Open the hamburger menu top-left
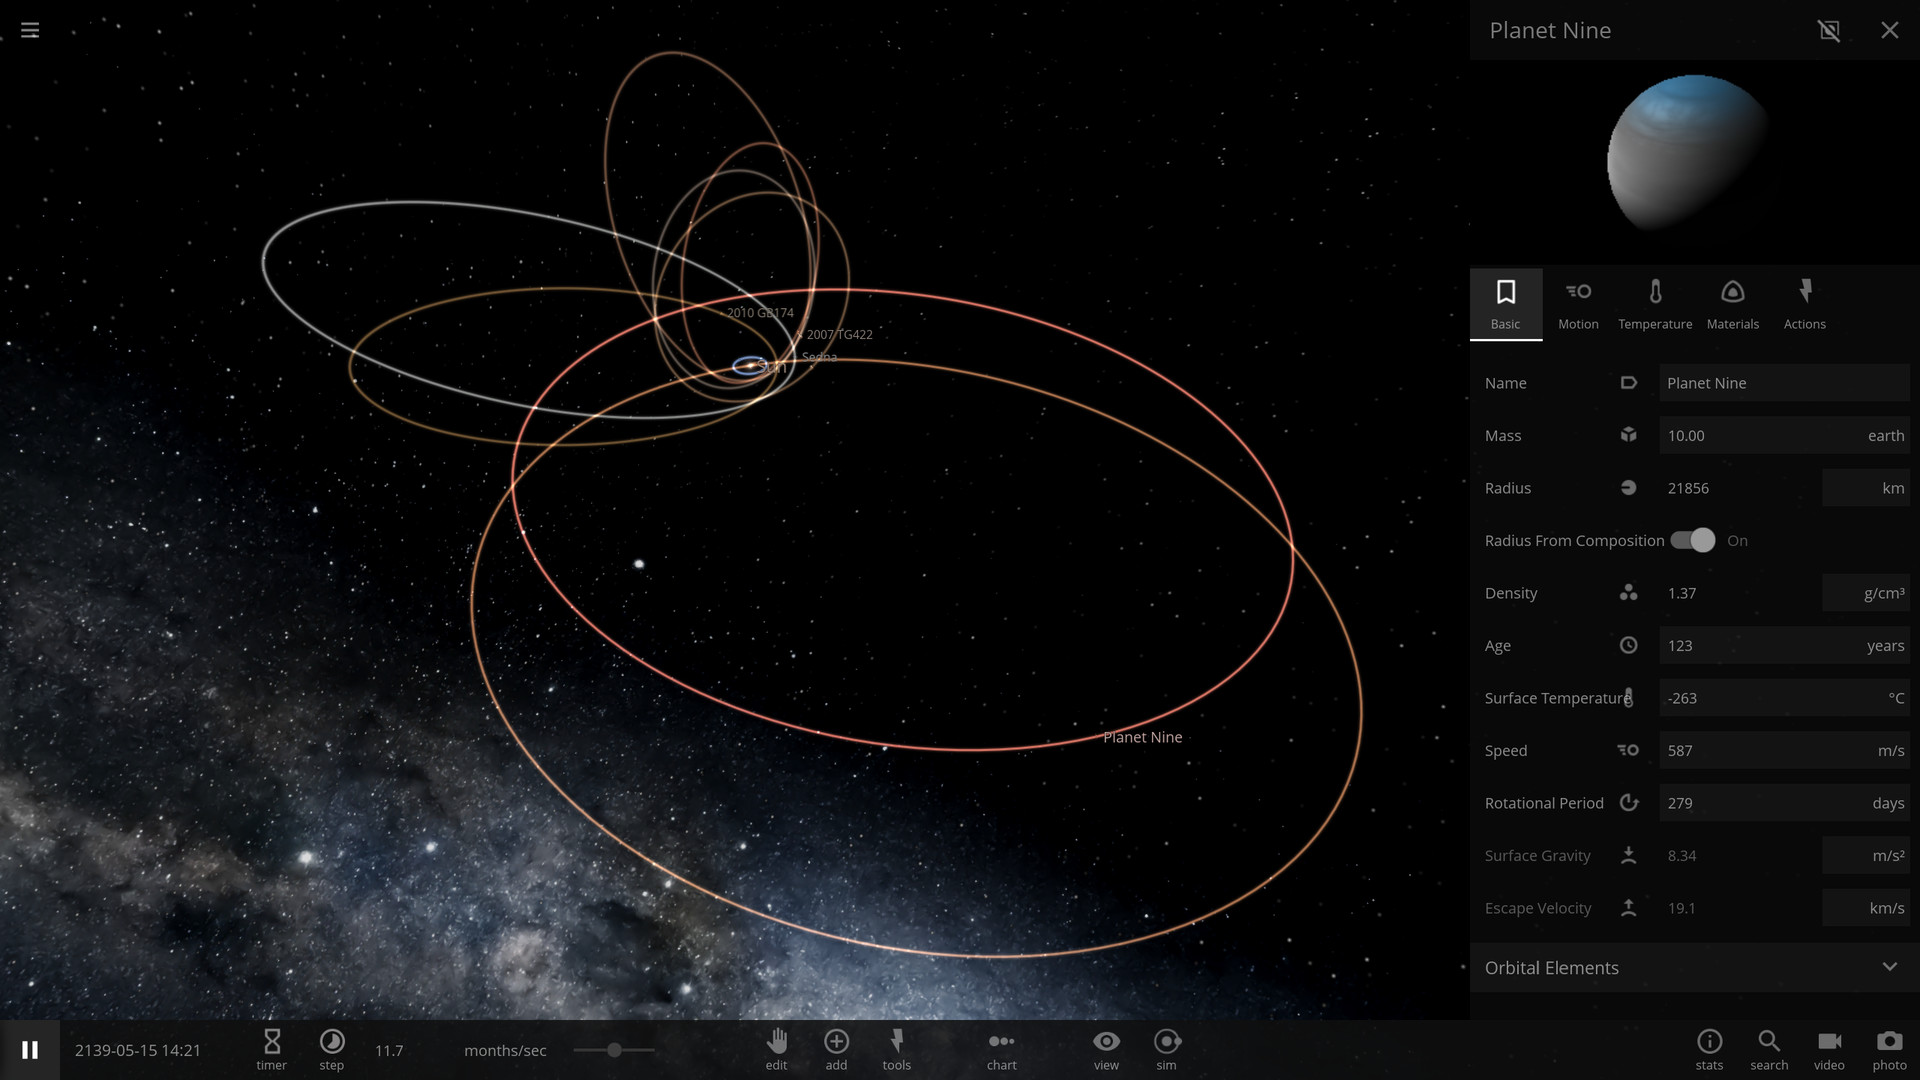 pyautogui.click(x=29, y=29)
